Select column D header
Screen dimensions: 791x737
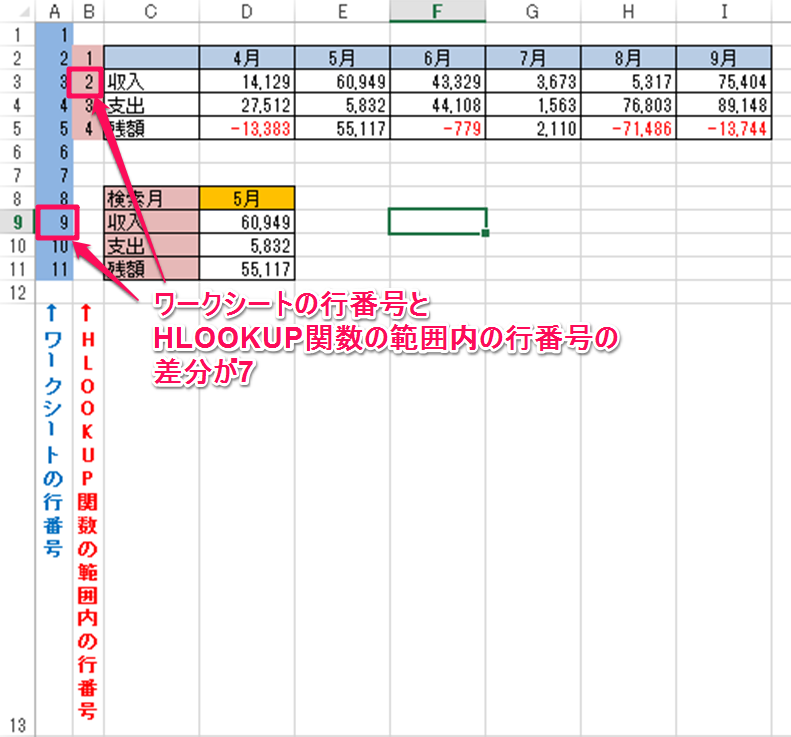pos(247,11)
